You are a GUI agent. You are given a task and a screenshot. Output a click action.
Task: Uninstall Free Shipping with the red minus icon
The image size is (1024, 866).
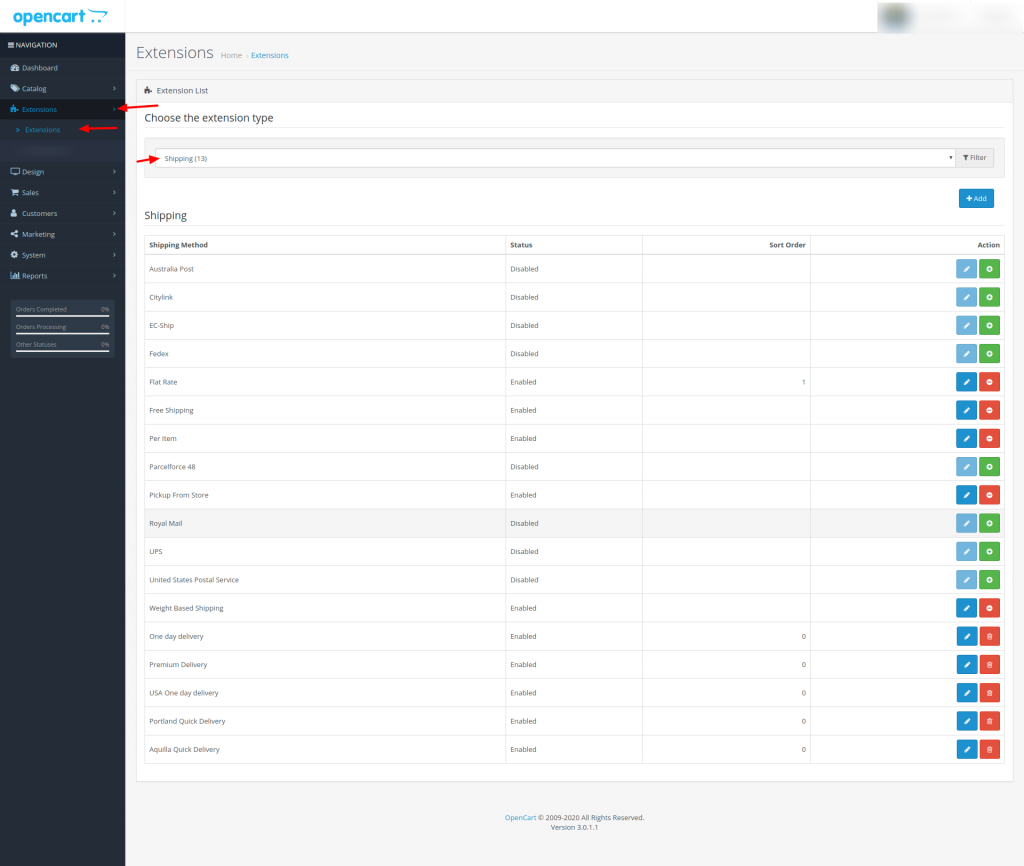point(989,410)
